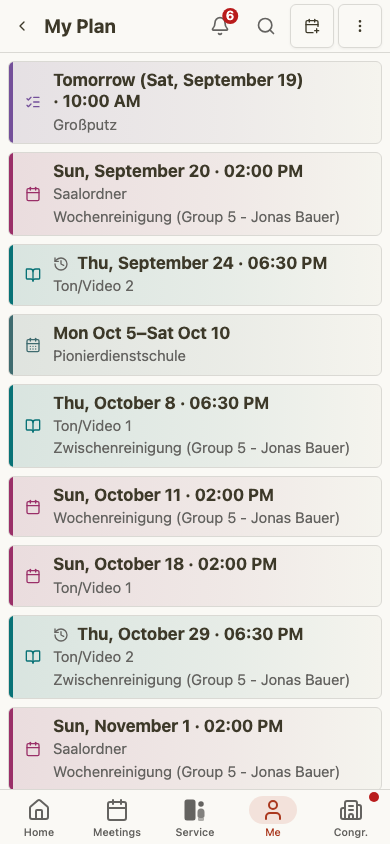Tap the search magnifier icon
The width and height of the screenshot is (390, 844).
point(266,26)
